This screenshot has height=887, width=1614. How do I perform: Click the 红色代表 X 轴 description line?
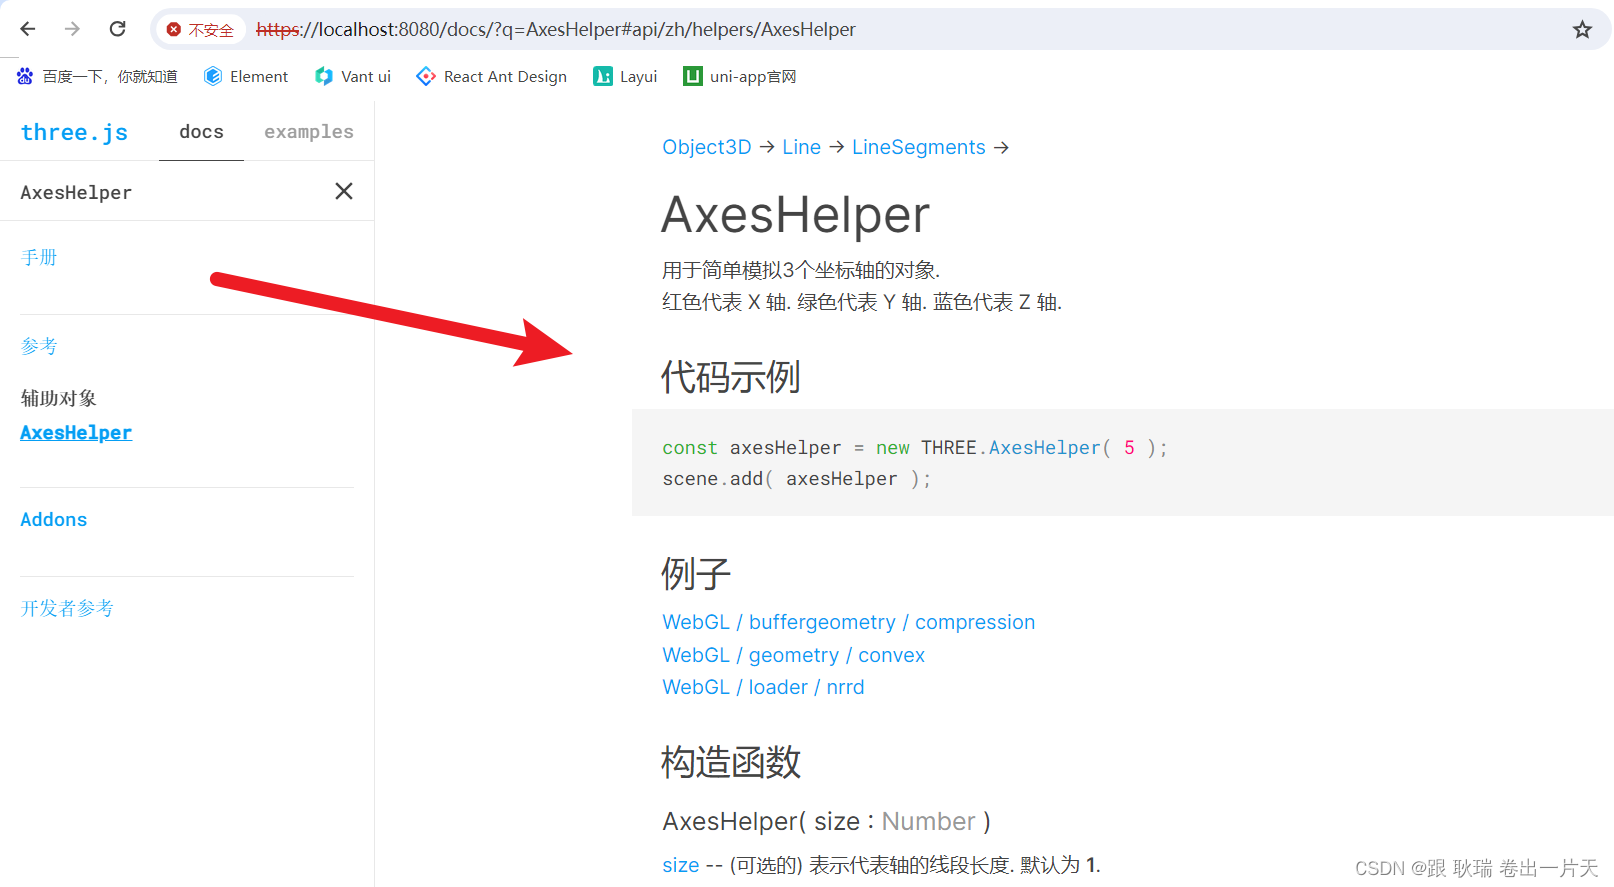click(x=862, y=302)
